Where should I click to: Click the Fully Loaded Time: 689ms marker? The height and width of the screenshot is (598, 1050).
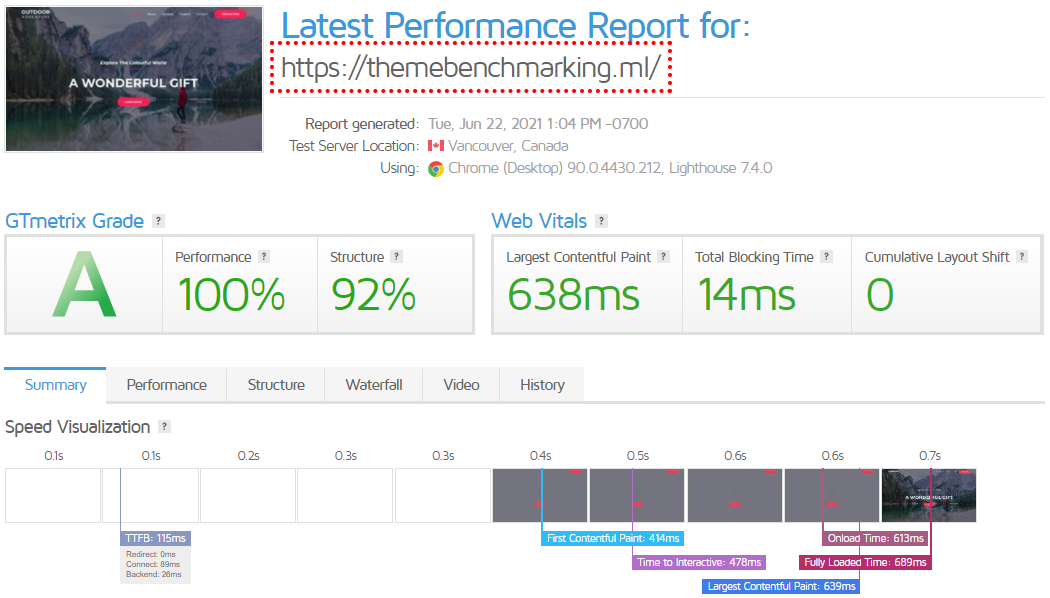[x=865, y=563]
